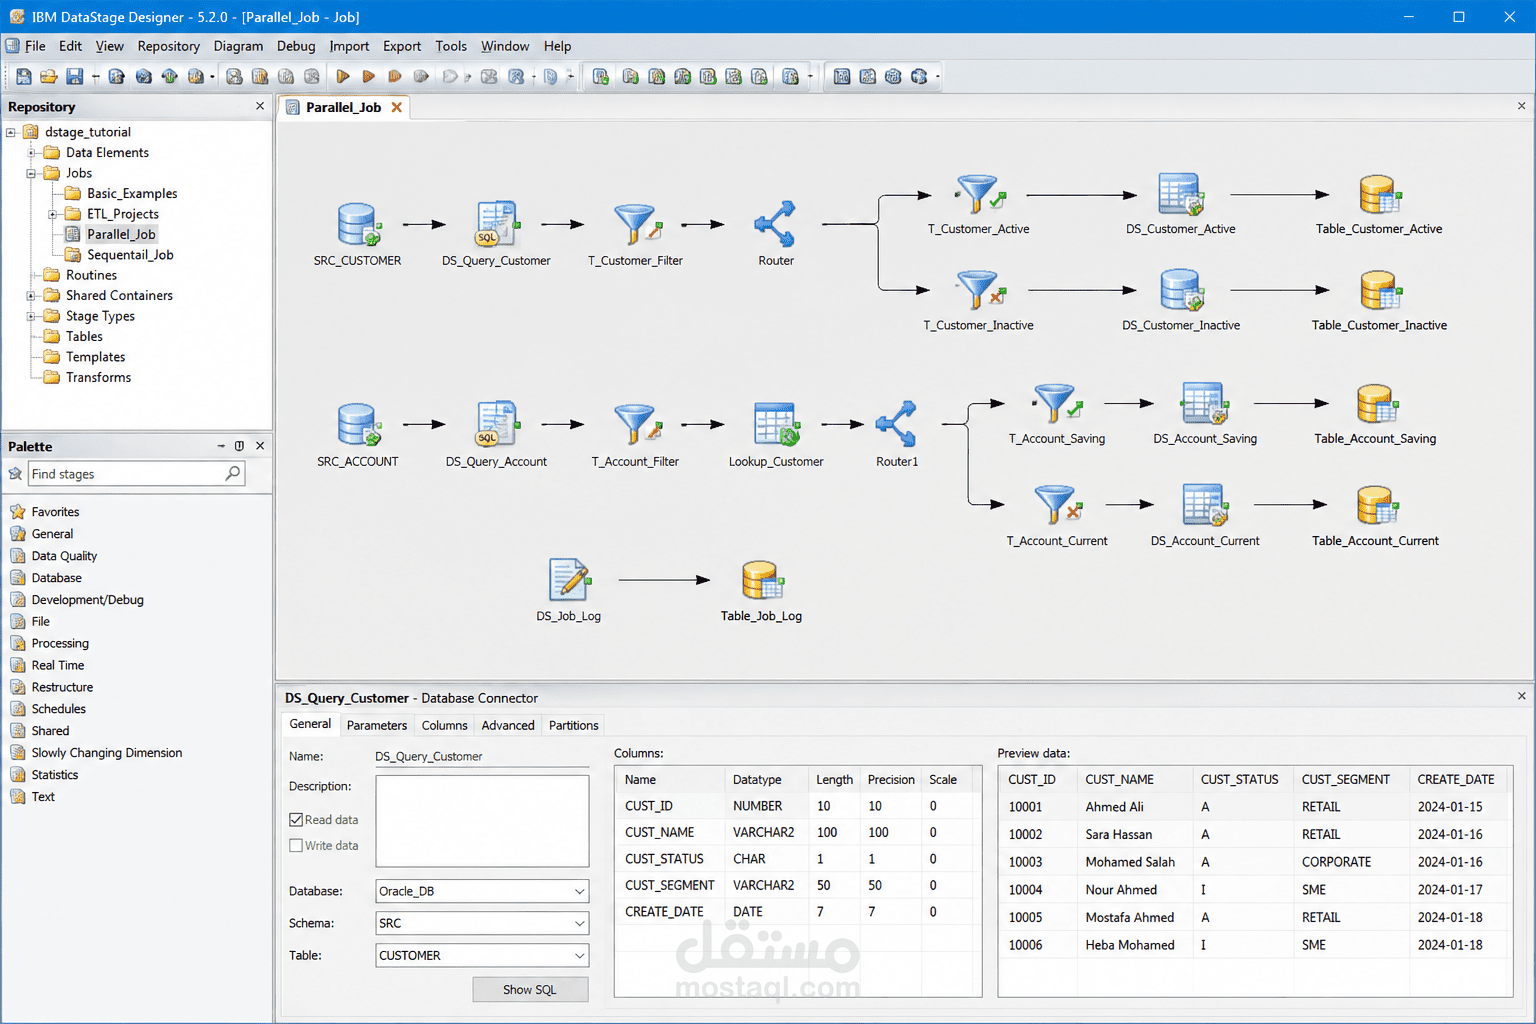1536x1024 pixels.
Task: Open the Advanced tab
Action: point(508,726)
